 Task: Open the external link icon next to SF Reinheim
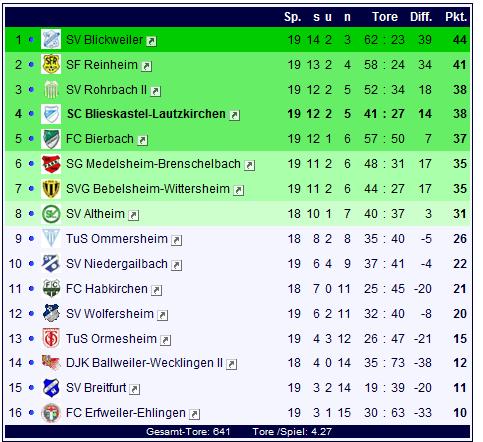(146, 66)
